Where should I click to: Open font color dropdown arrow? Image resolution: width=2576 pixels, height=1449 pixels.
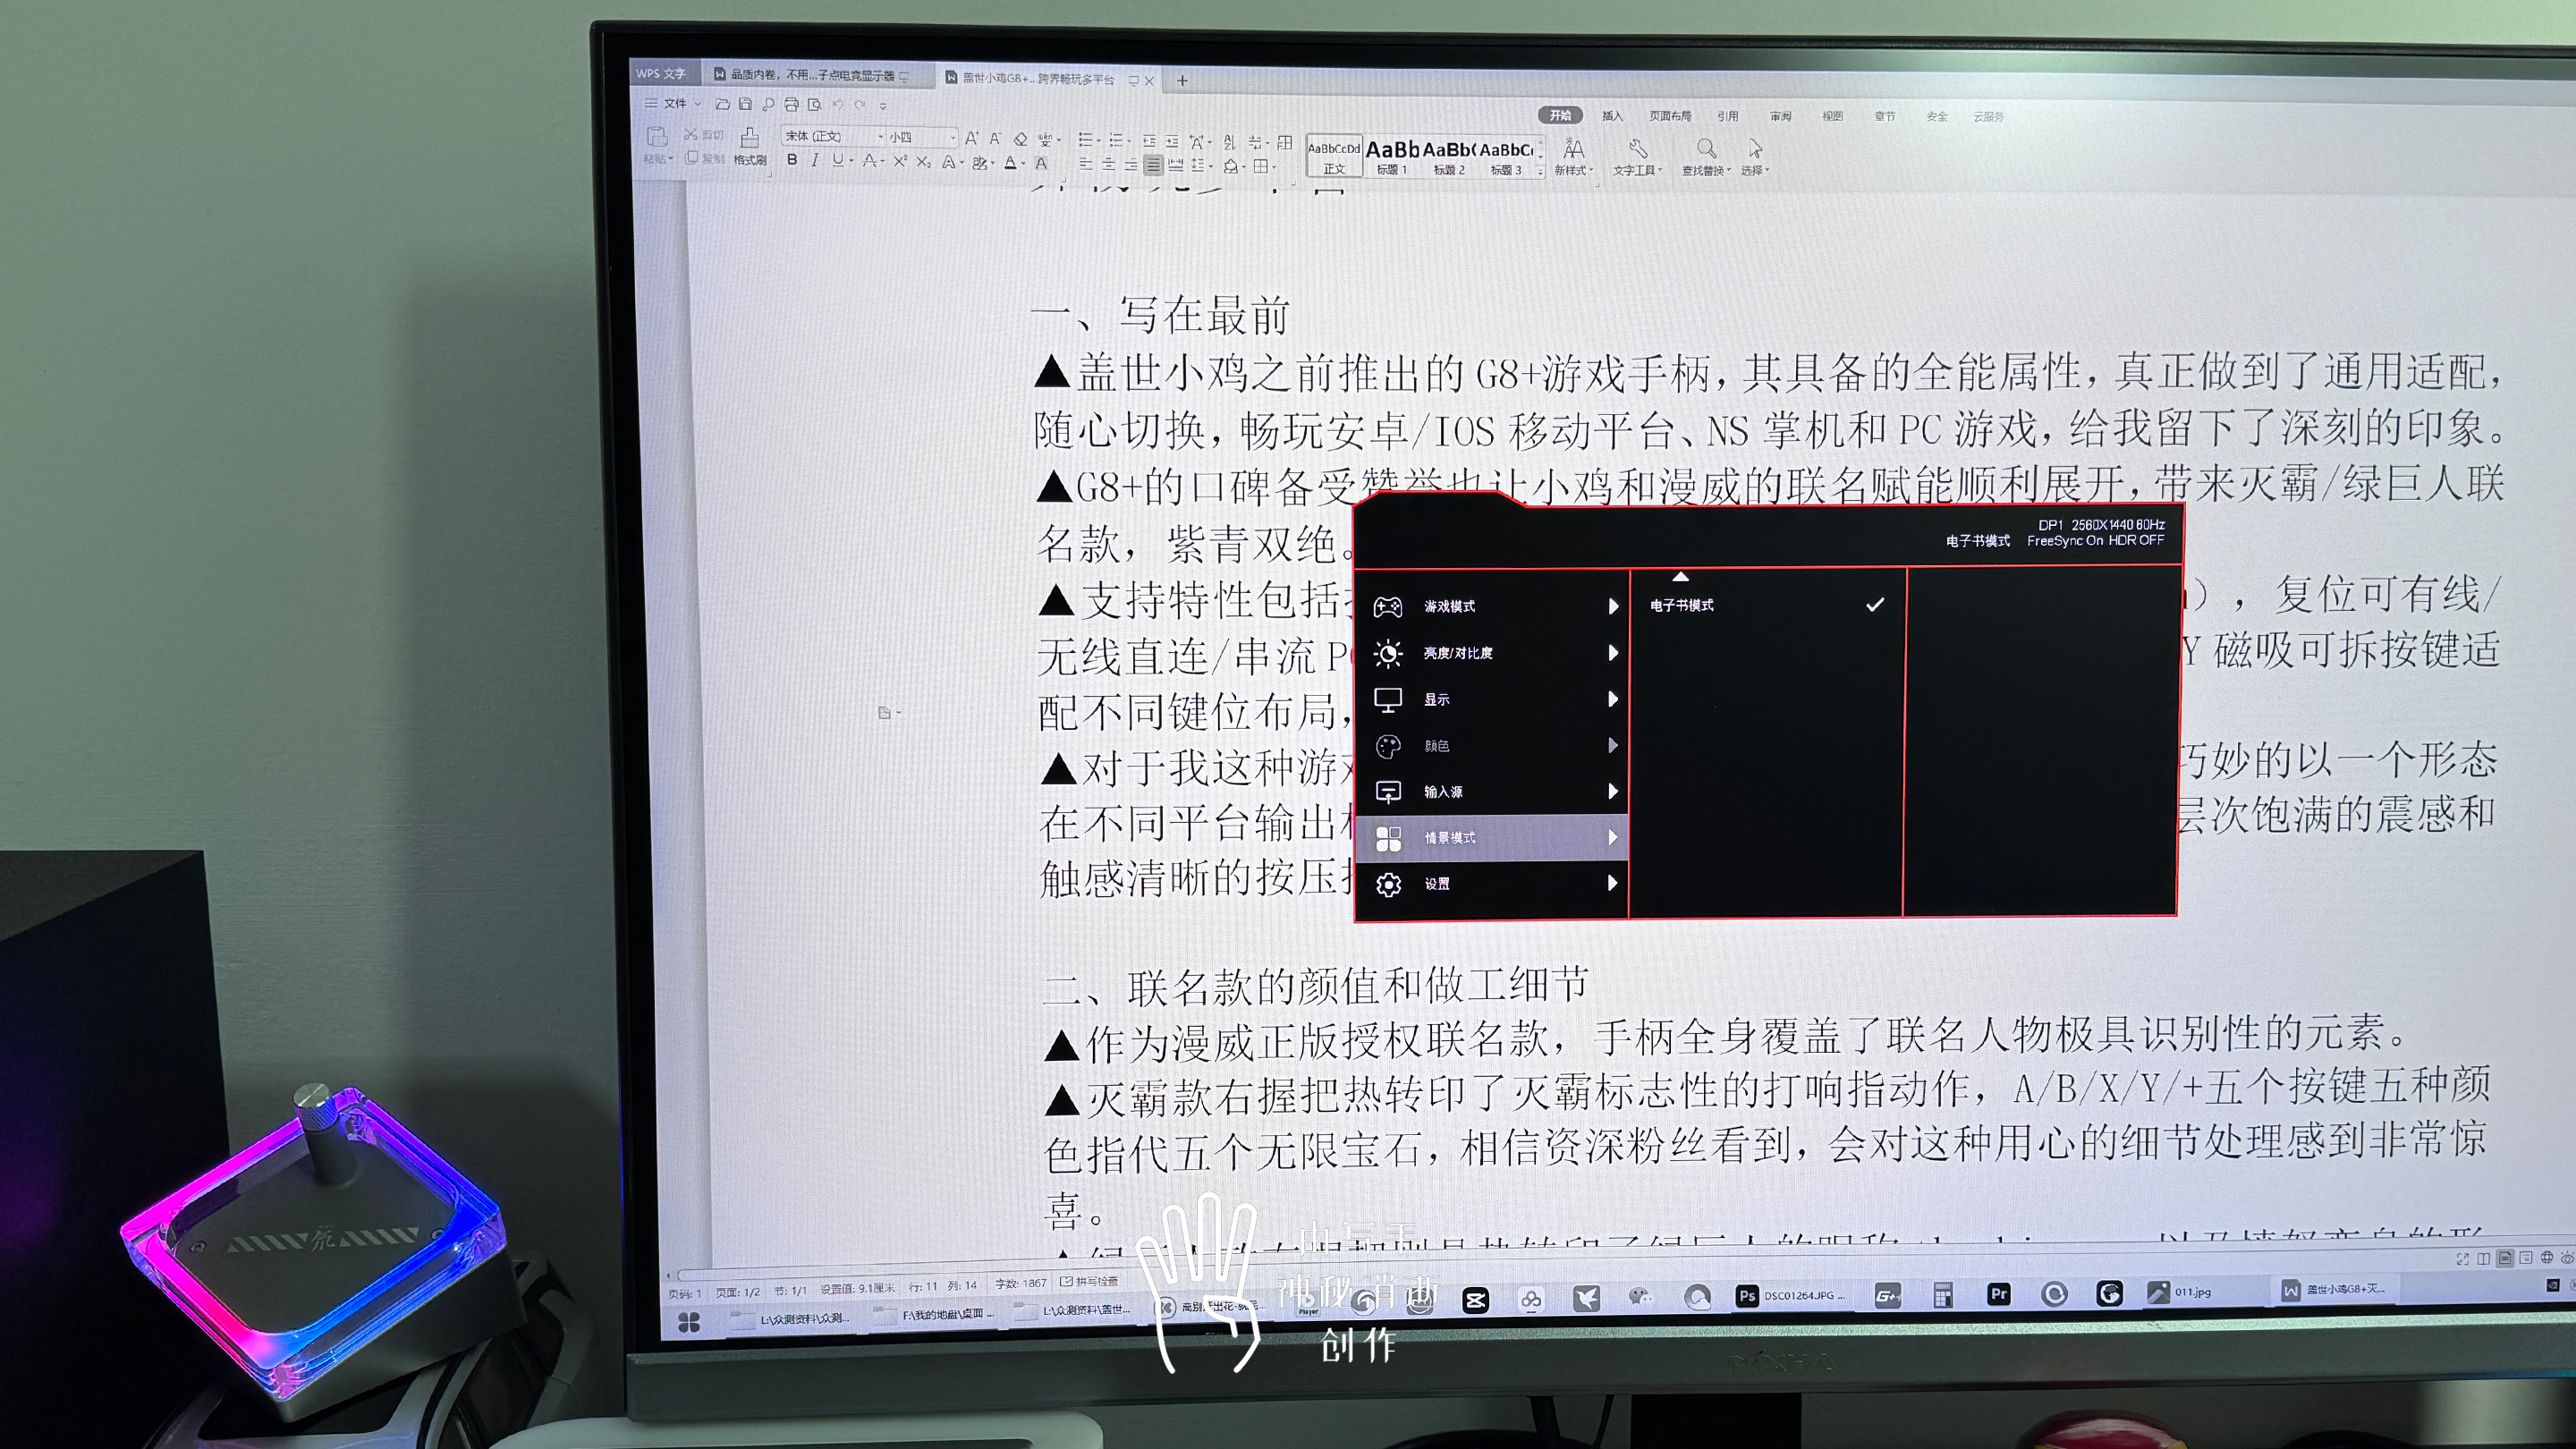(1023, 163)
